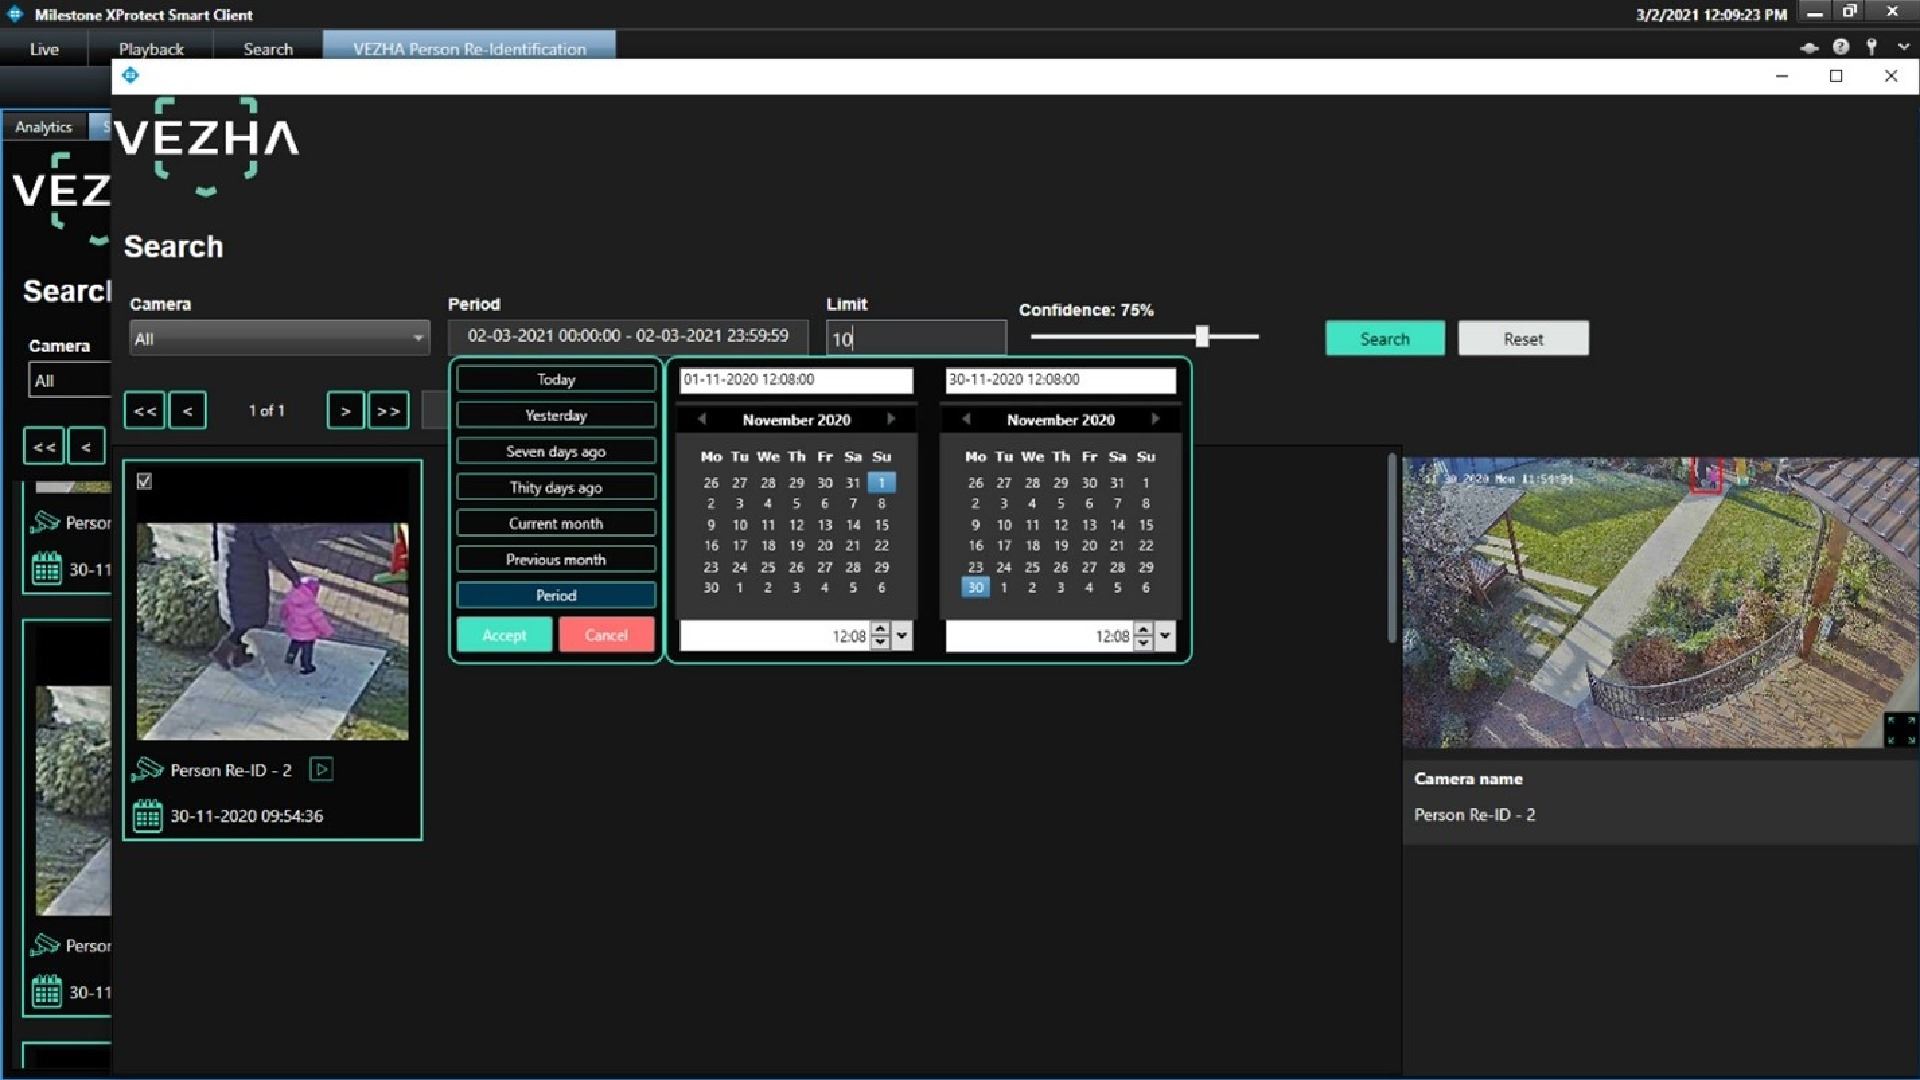Choose Thirty days ago preset

click(x=556, y=487)
